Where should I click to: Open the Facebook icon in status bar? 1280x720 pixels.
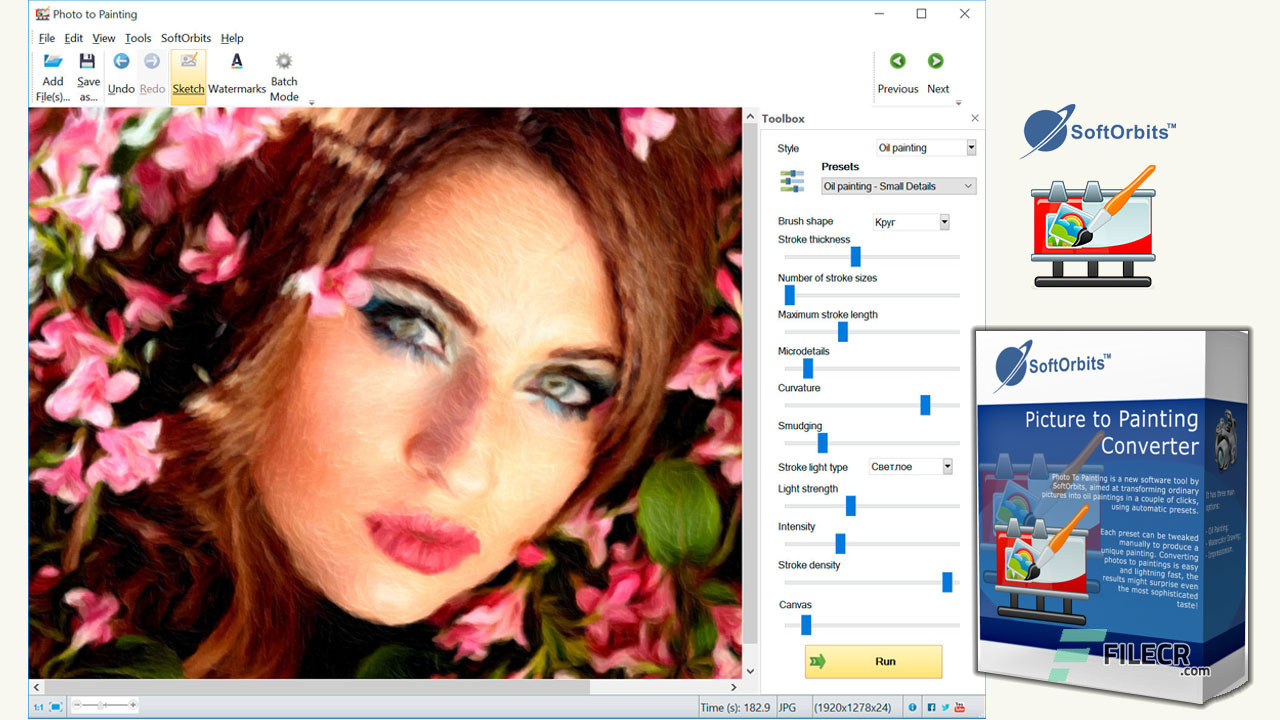click(x=931, y=708)
